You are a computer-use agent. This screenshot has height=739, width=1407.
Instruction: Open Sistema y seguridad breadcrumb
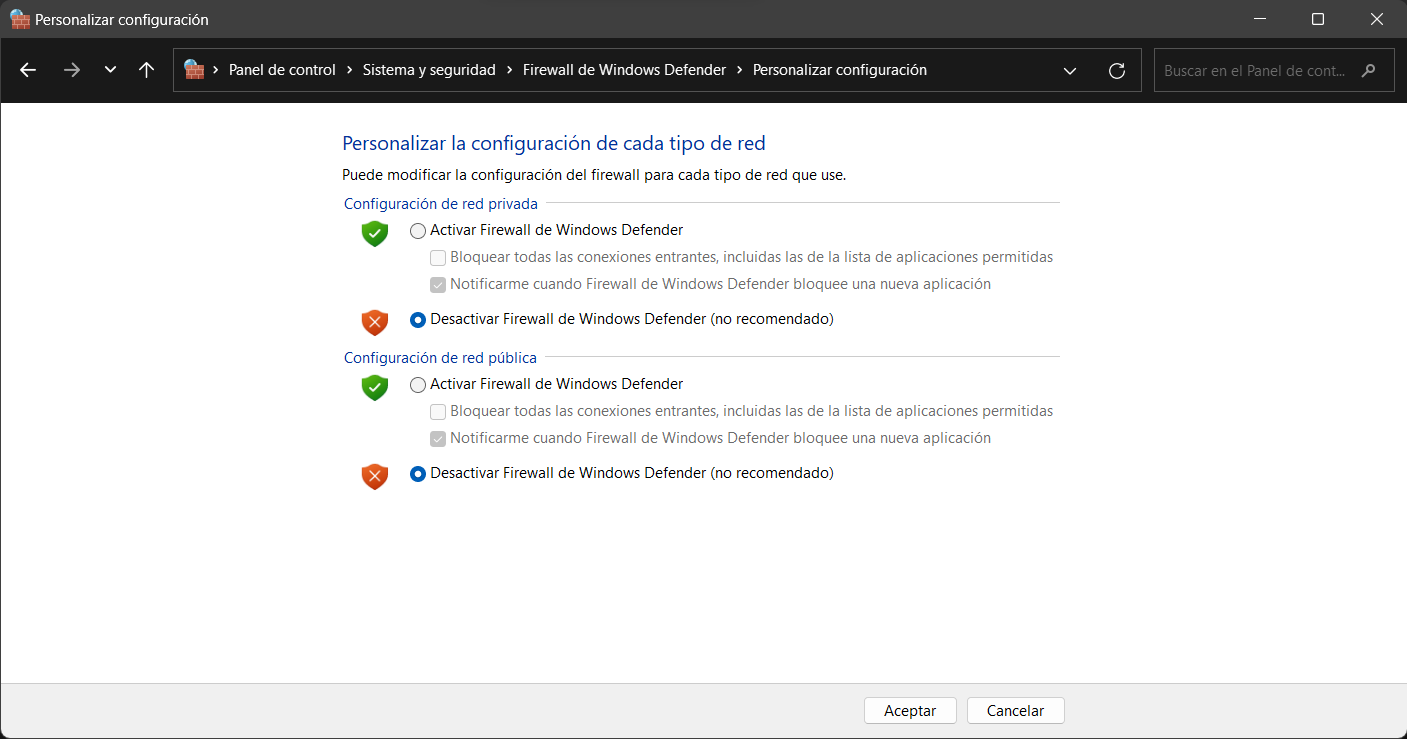click(x=429, y=70)
